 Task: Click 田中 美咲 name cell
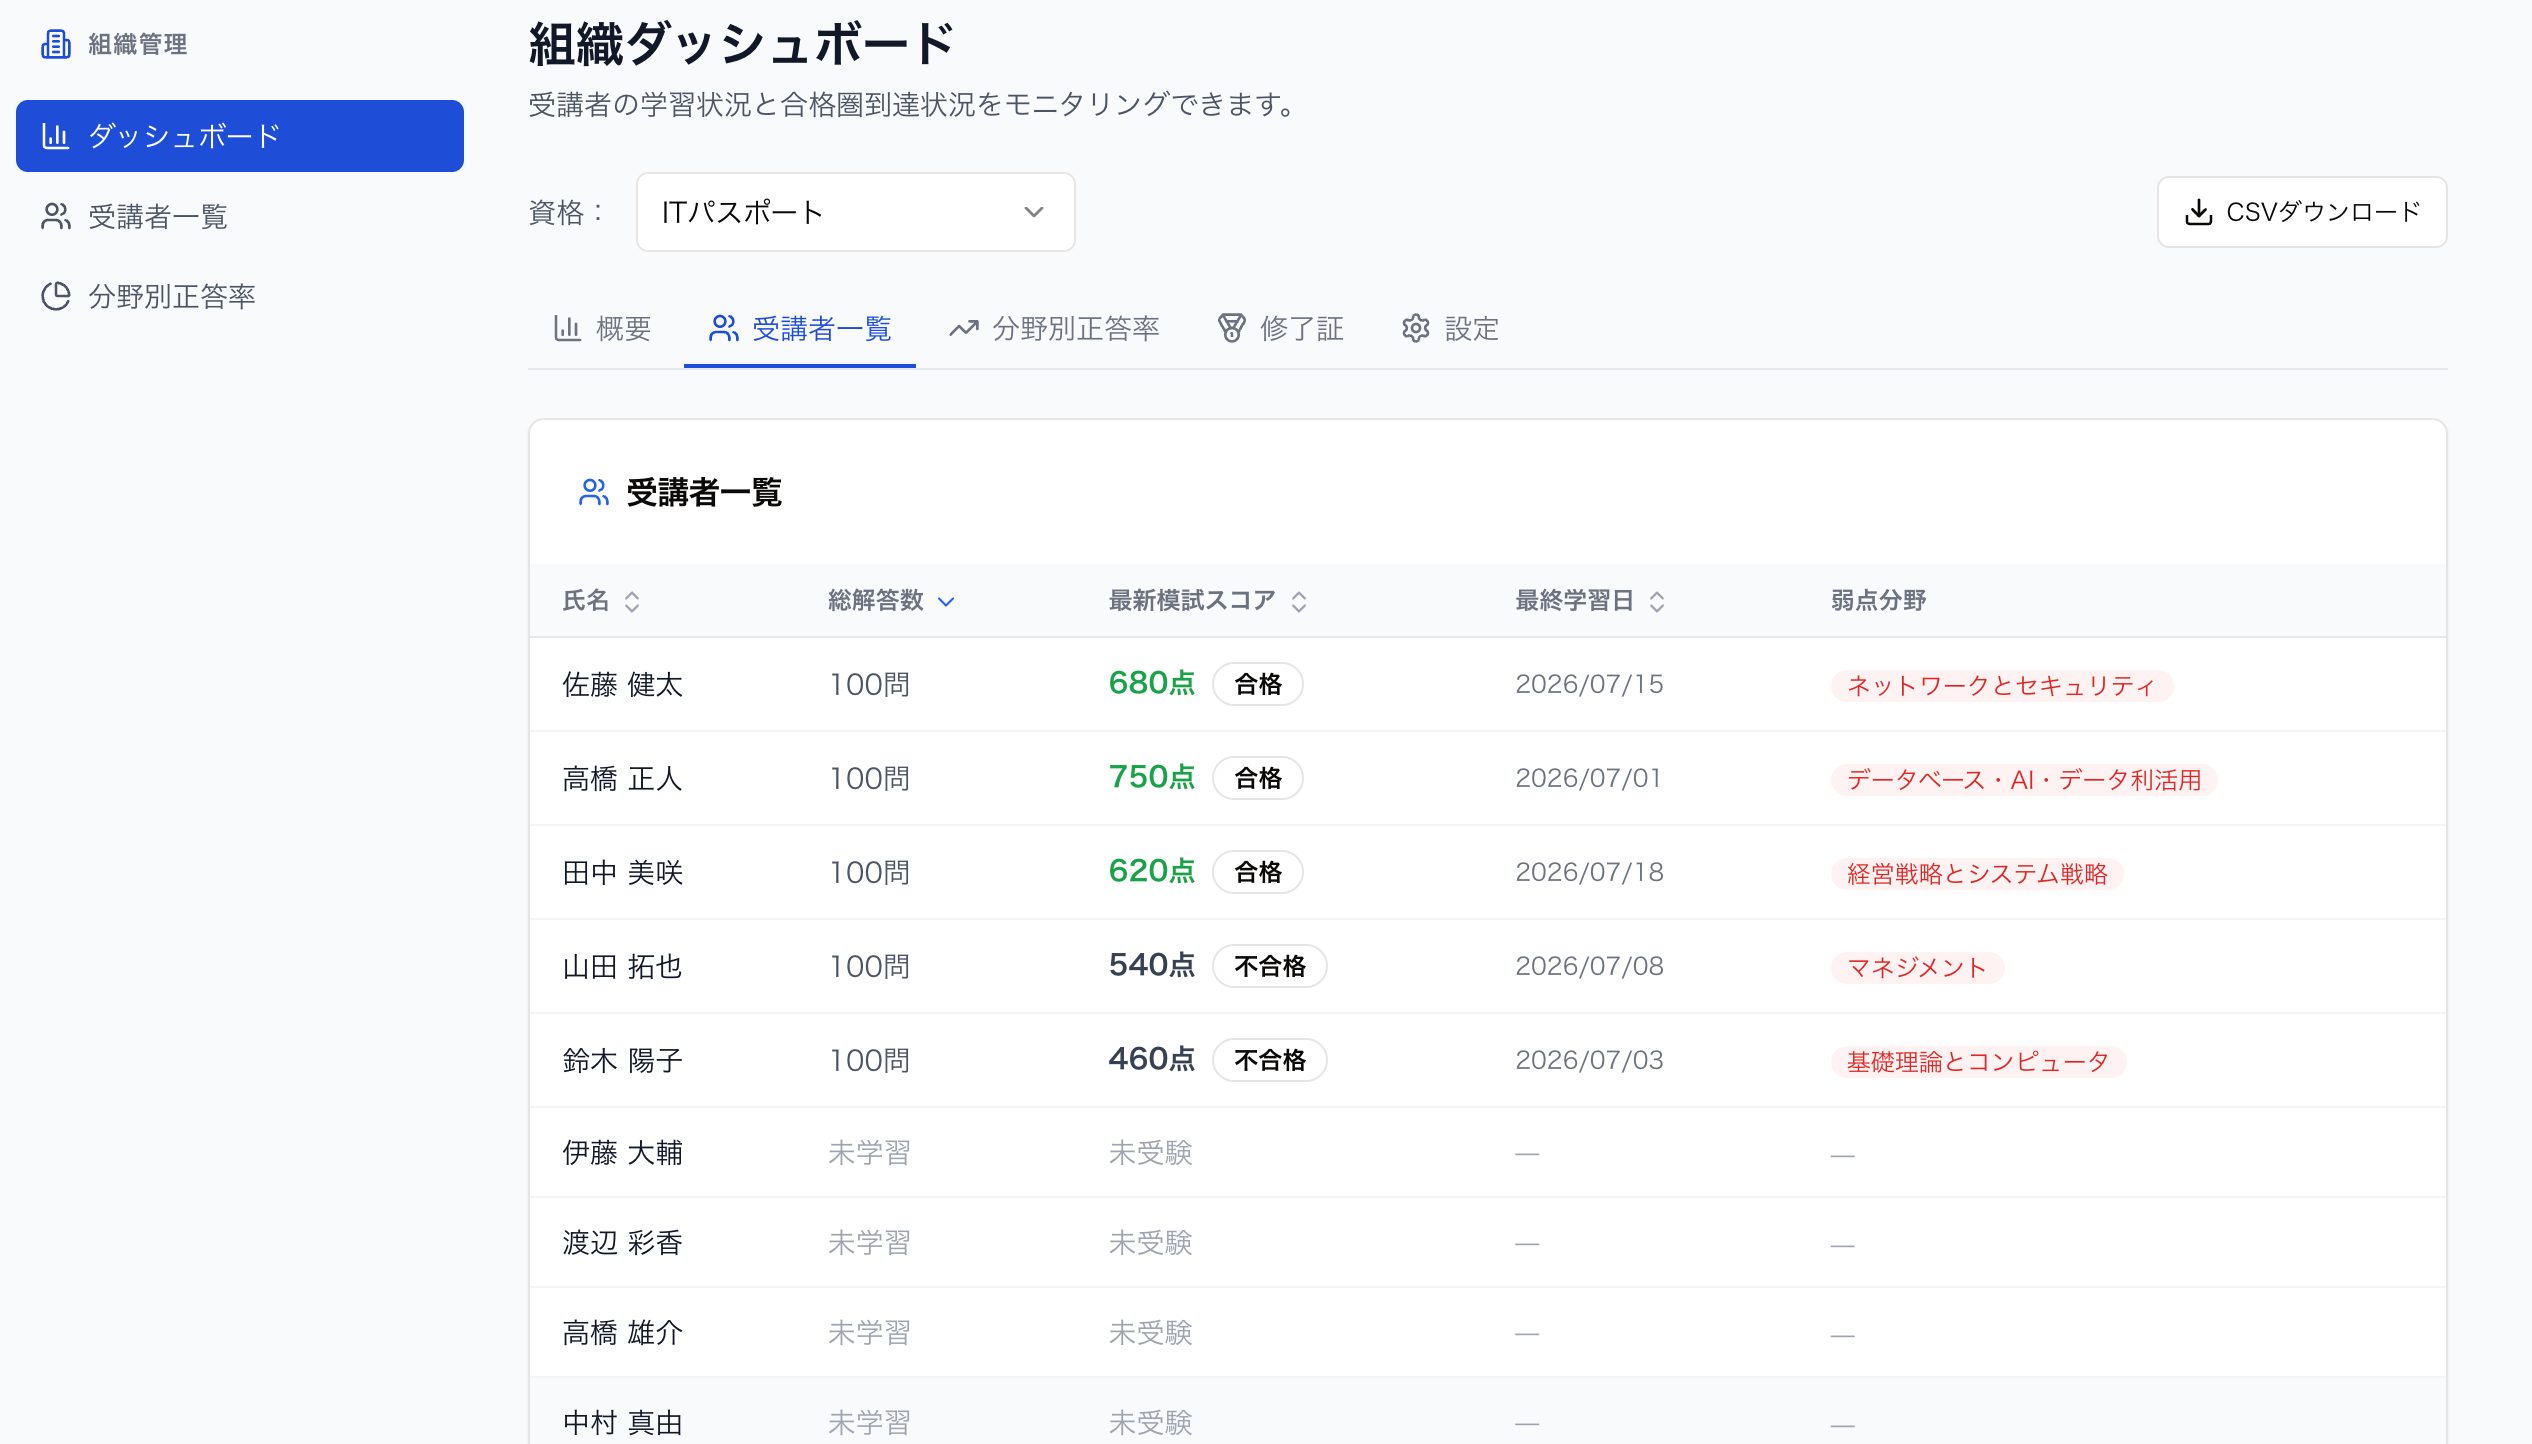(622, 872)
